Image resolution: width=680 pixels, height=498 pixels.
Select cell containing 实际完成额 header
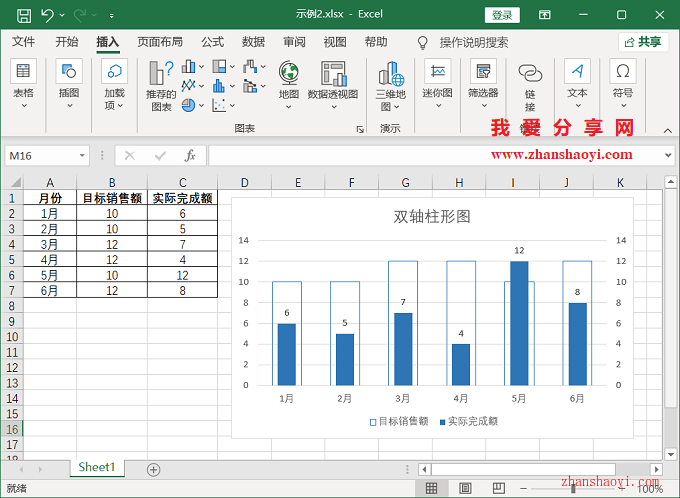click(182, 198)
